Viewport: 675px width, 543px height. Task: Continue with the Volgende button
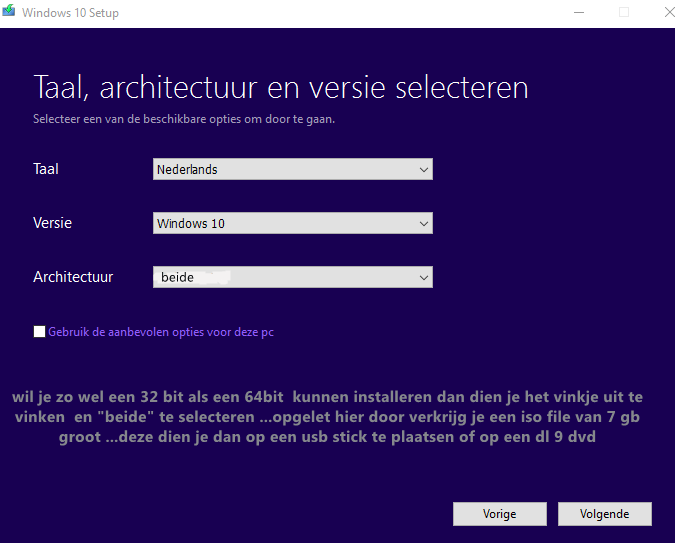tap(605, 514)
